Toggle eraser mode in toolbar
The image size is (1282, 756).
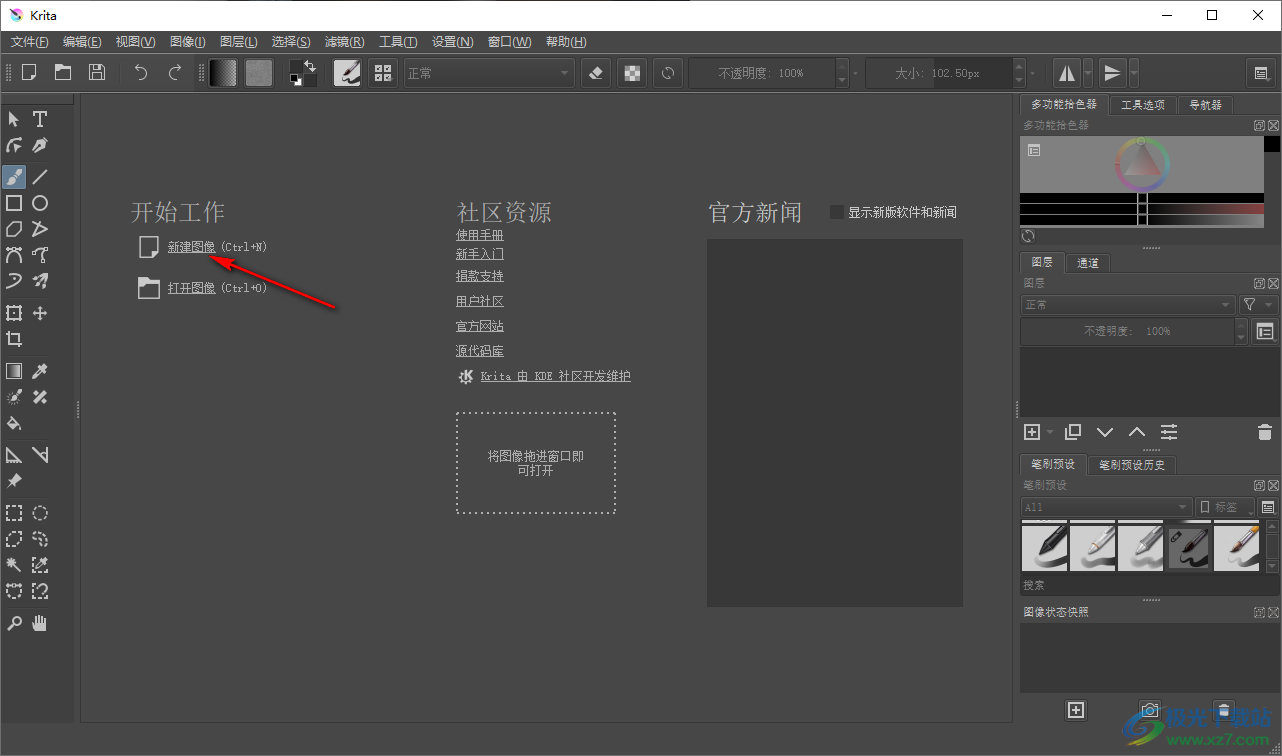(x=596, y=72)
